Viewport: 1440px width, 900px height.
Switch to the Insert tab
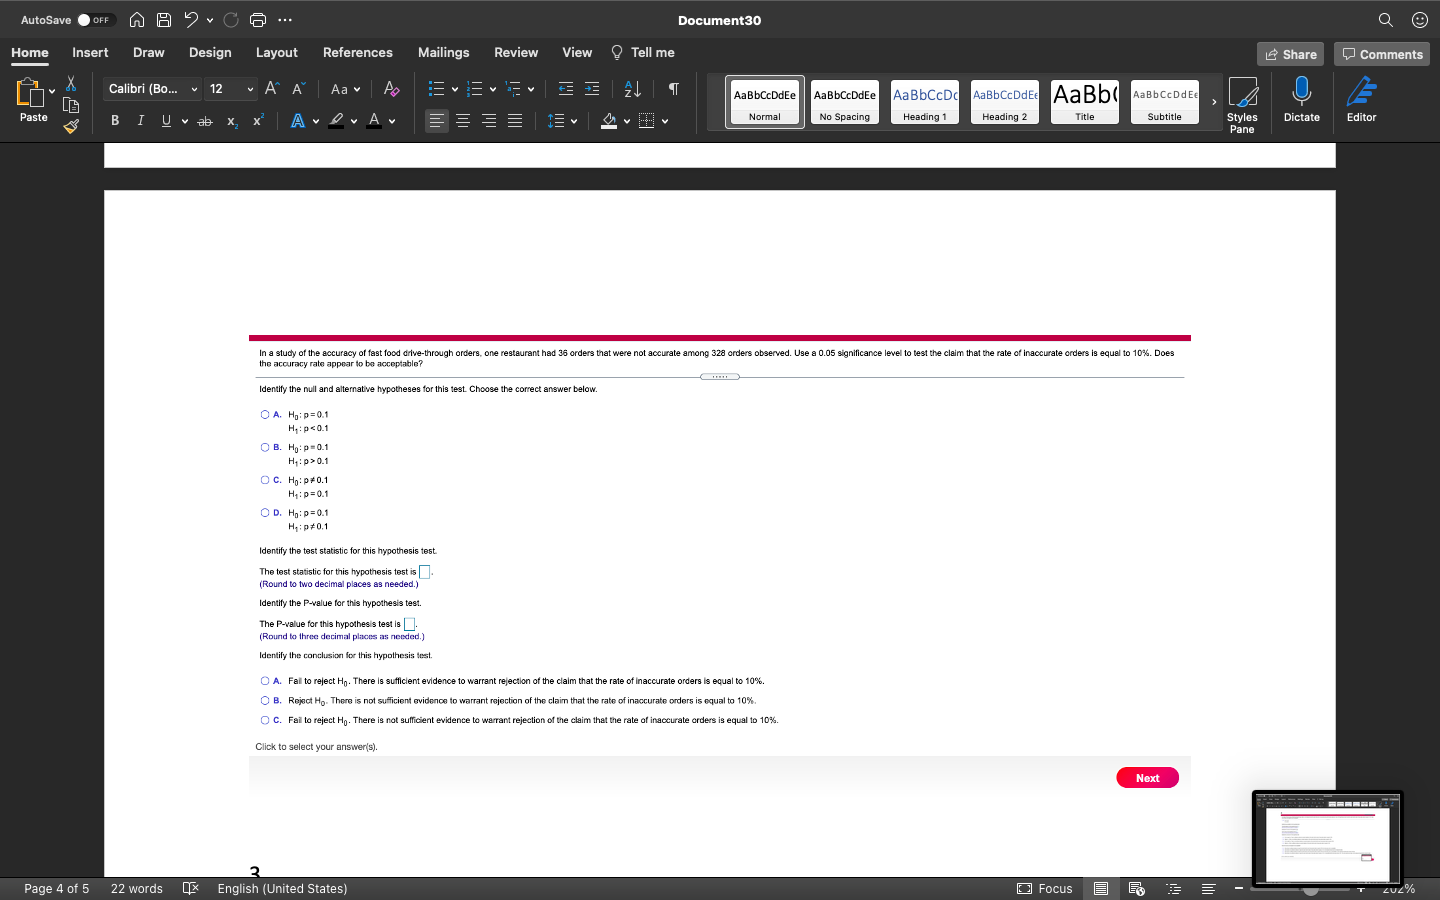point(90,52)
